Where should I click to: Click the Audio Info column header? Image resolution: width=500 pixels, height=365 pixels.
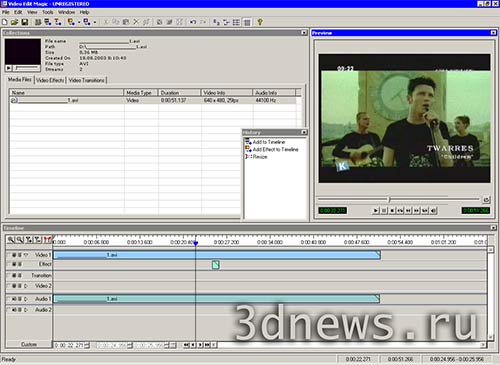pyautogui.click(x=274, y=92)
